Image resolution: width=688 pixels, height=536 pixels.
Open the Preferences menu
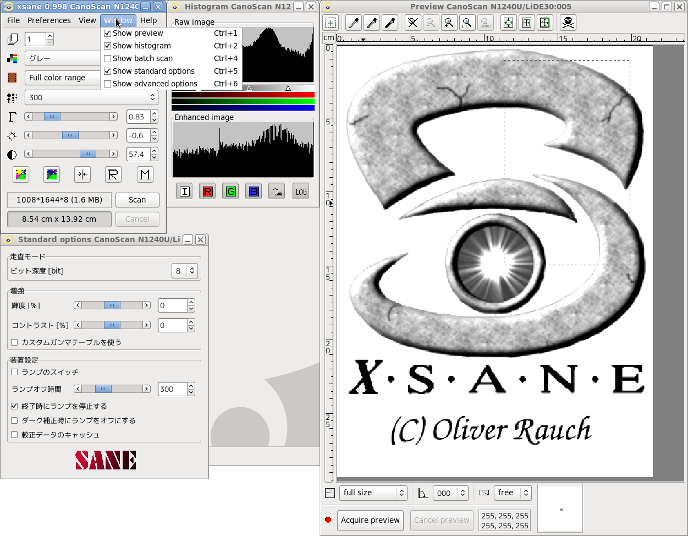click(49, 21)
